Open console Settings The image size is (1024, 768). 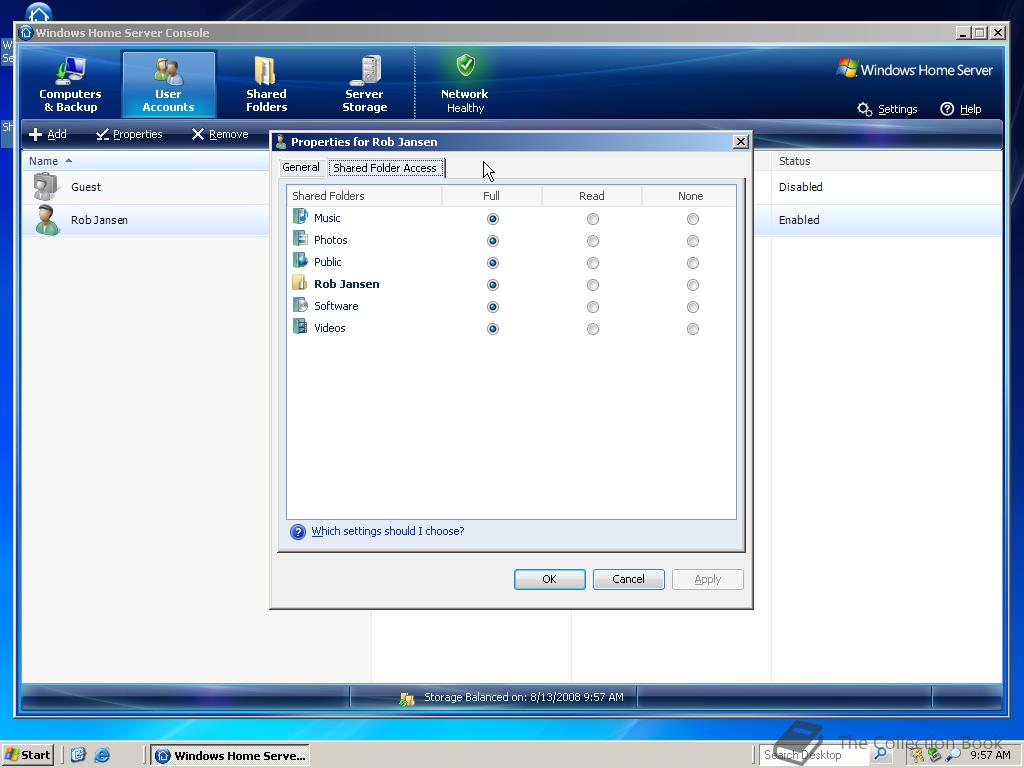[x=888, y=109]
